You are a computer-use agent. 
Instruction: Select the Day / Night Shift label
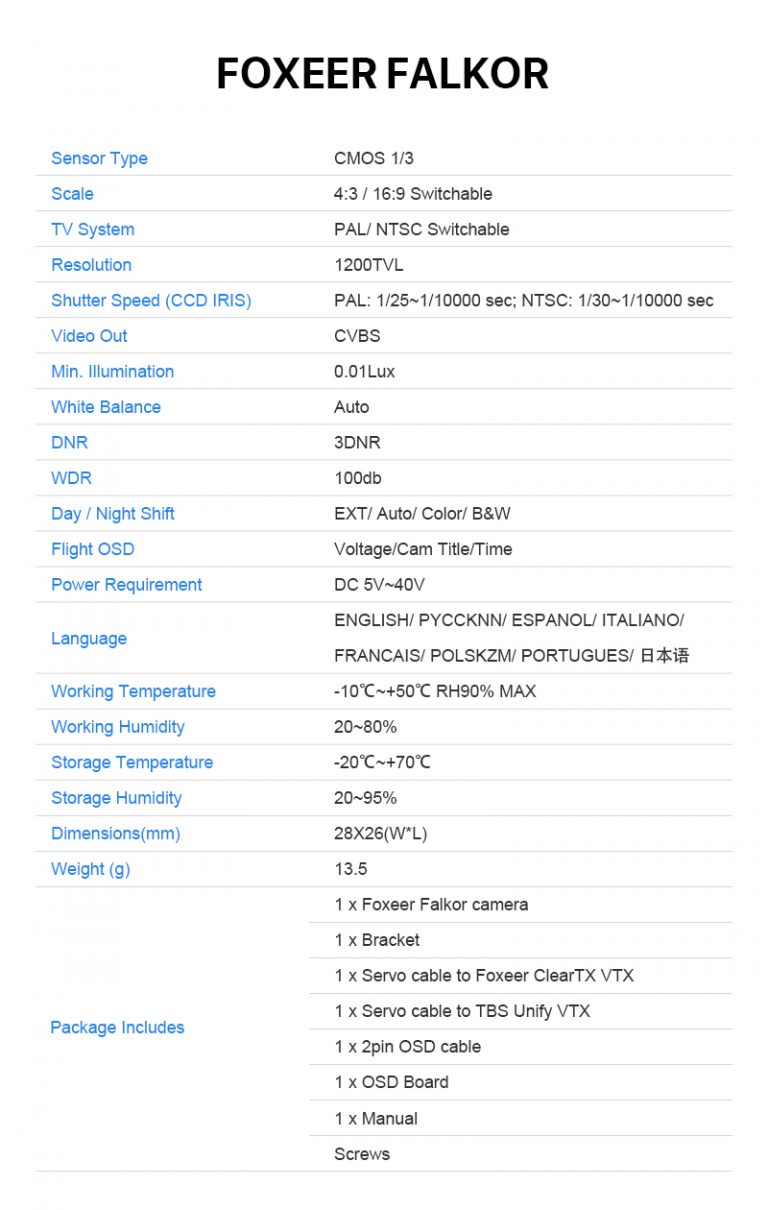point(113,514)
